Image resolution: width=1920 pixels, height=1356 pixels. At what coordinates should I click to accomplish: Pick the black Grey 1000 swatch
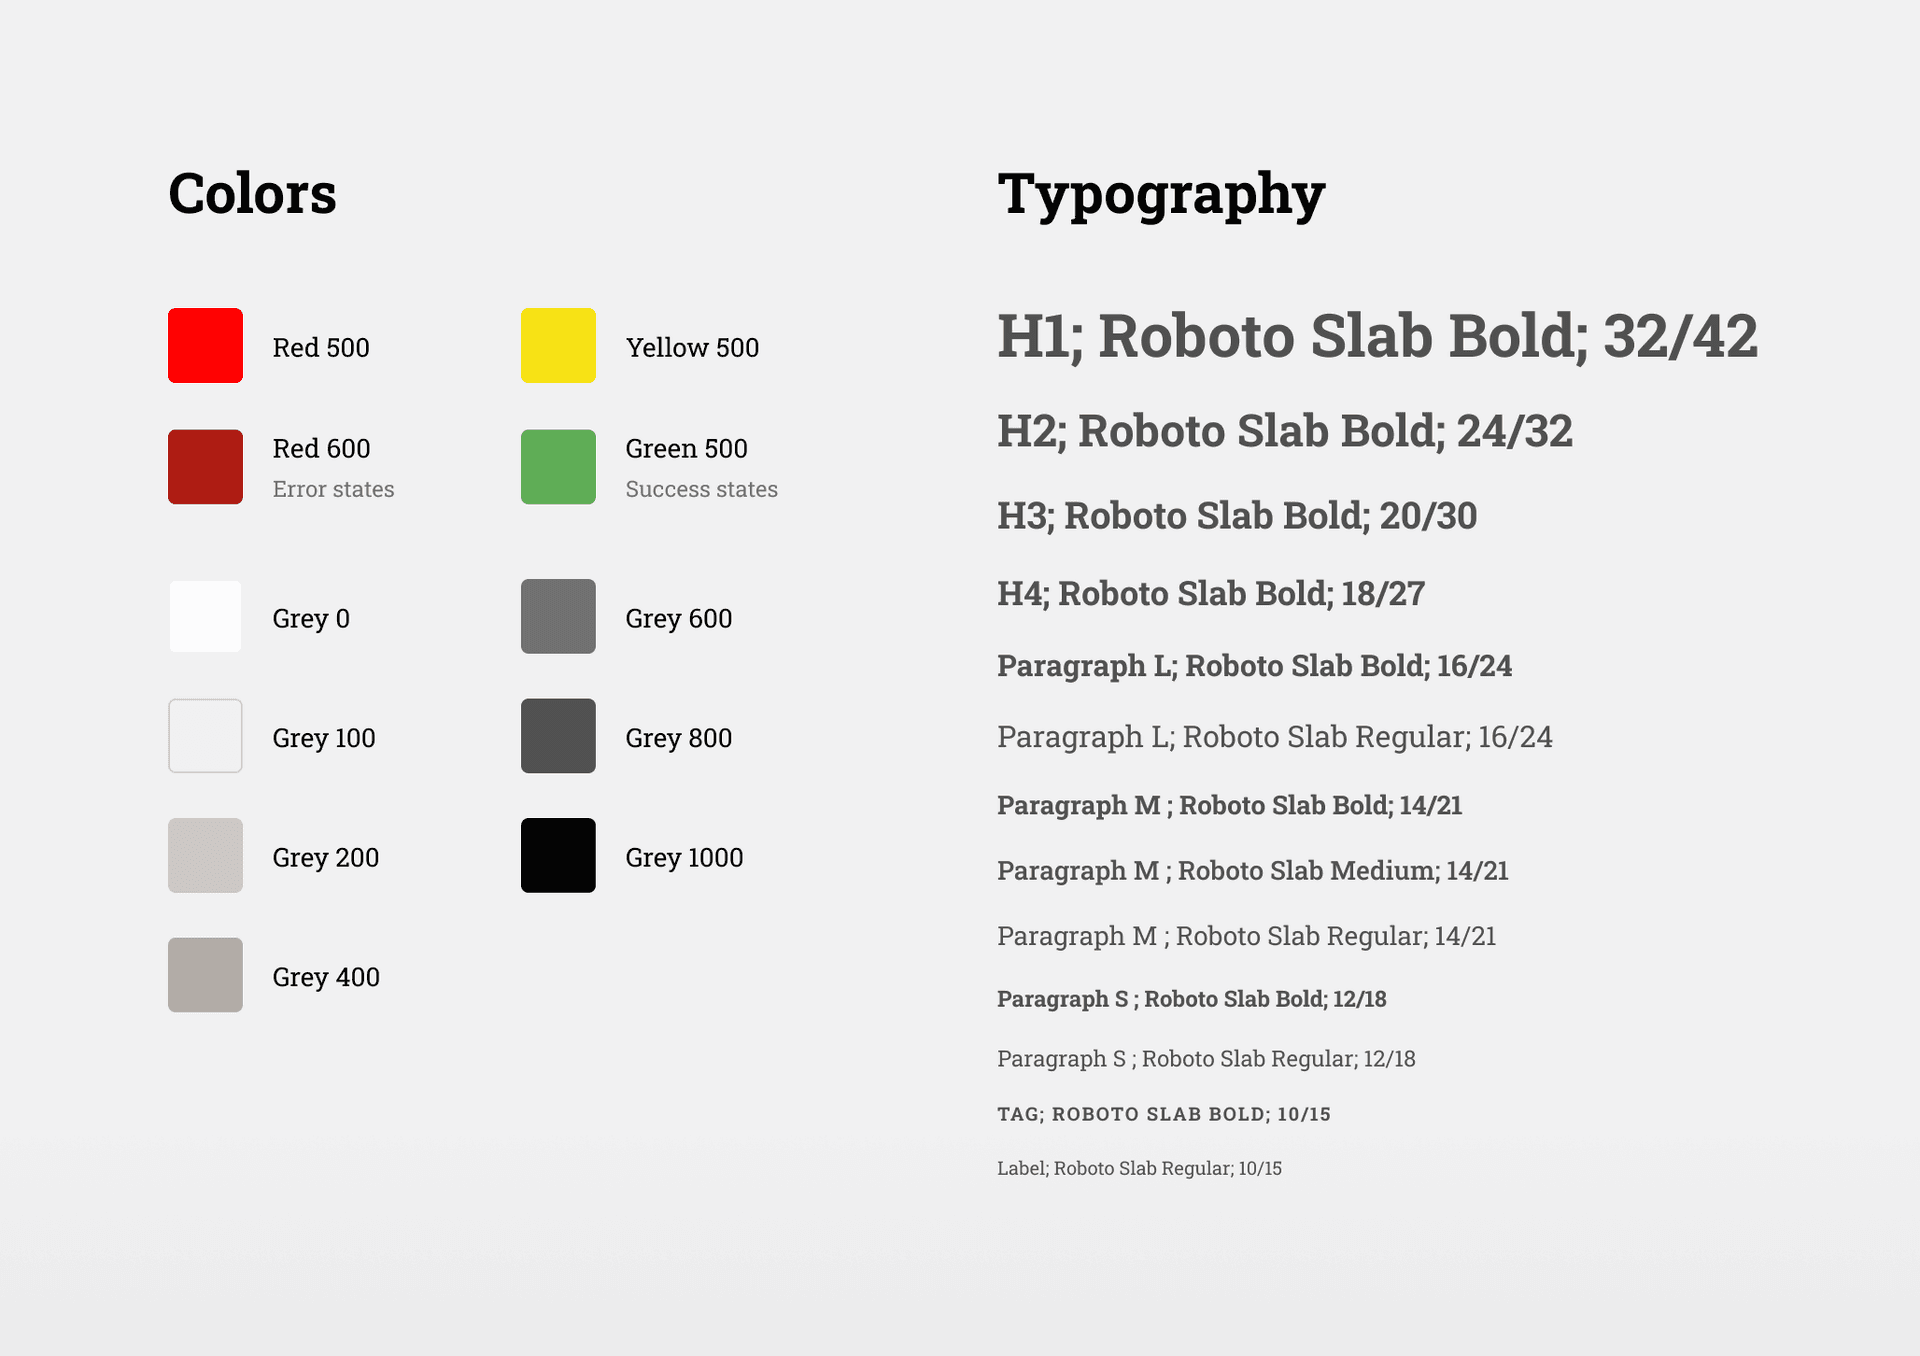click(558, 855)
